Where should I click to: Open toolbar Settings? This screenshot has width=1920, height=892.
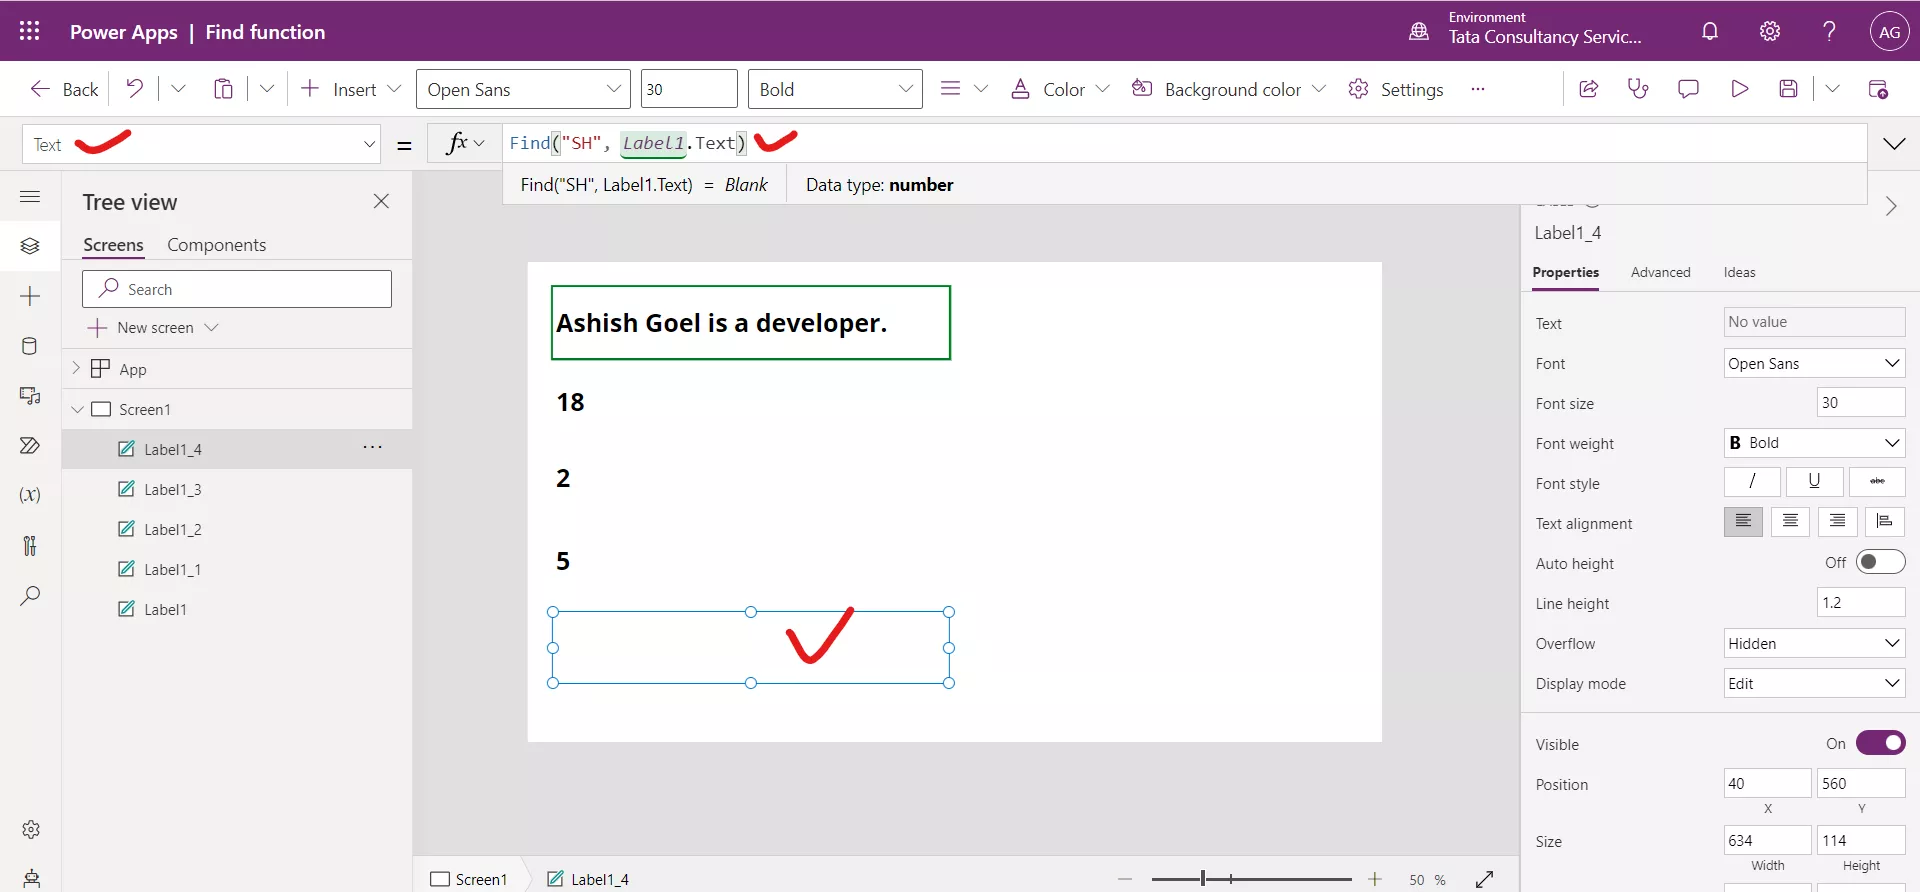(1396, 89)
